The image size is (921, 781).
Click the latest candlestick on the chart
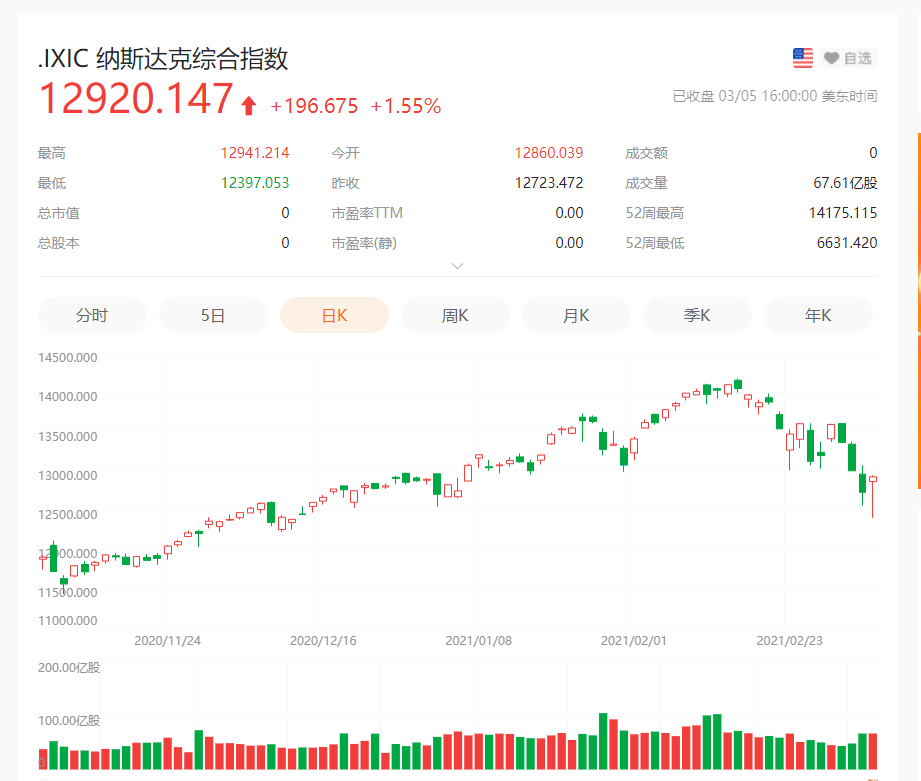coord(873,481)
